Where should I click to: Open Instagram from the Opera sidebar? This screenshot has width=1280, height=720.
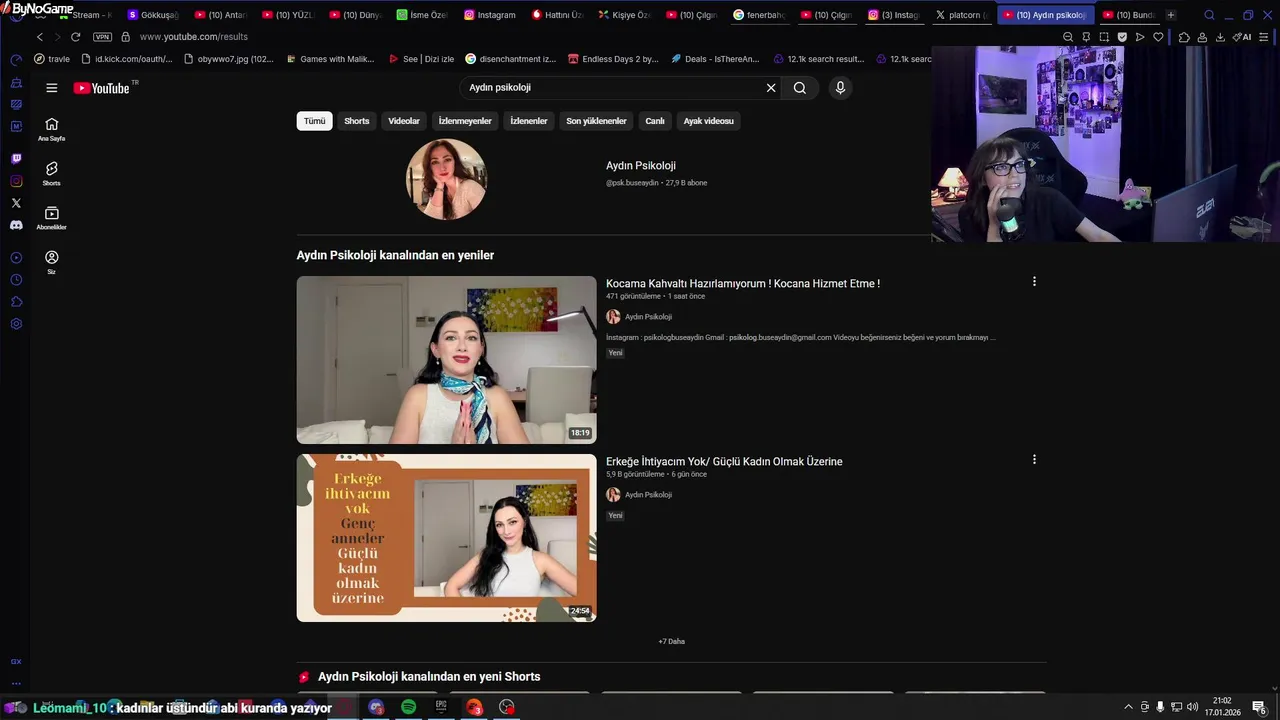(16, 181)
